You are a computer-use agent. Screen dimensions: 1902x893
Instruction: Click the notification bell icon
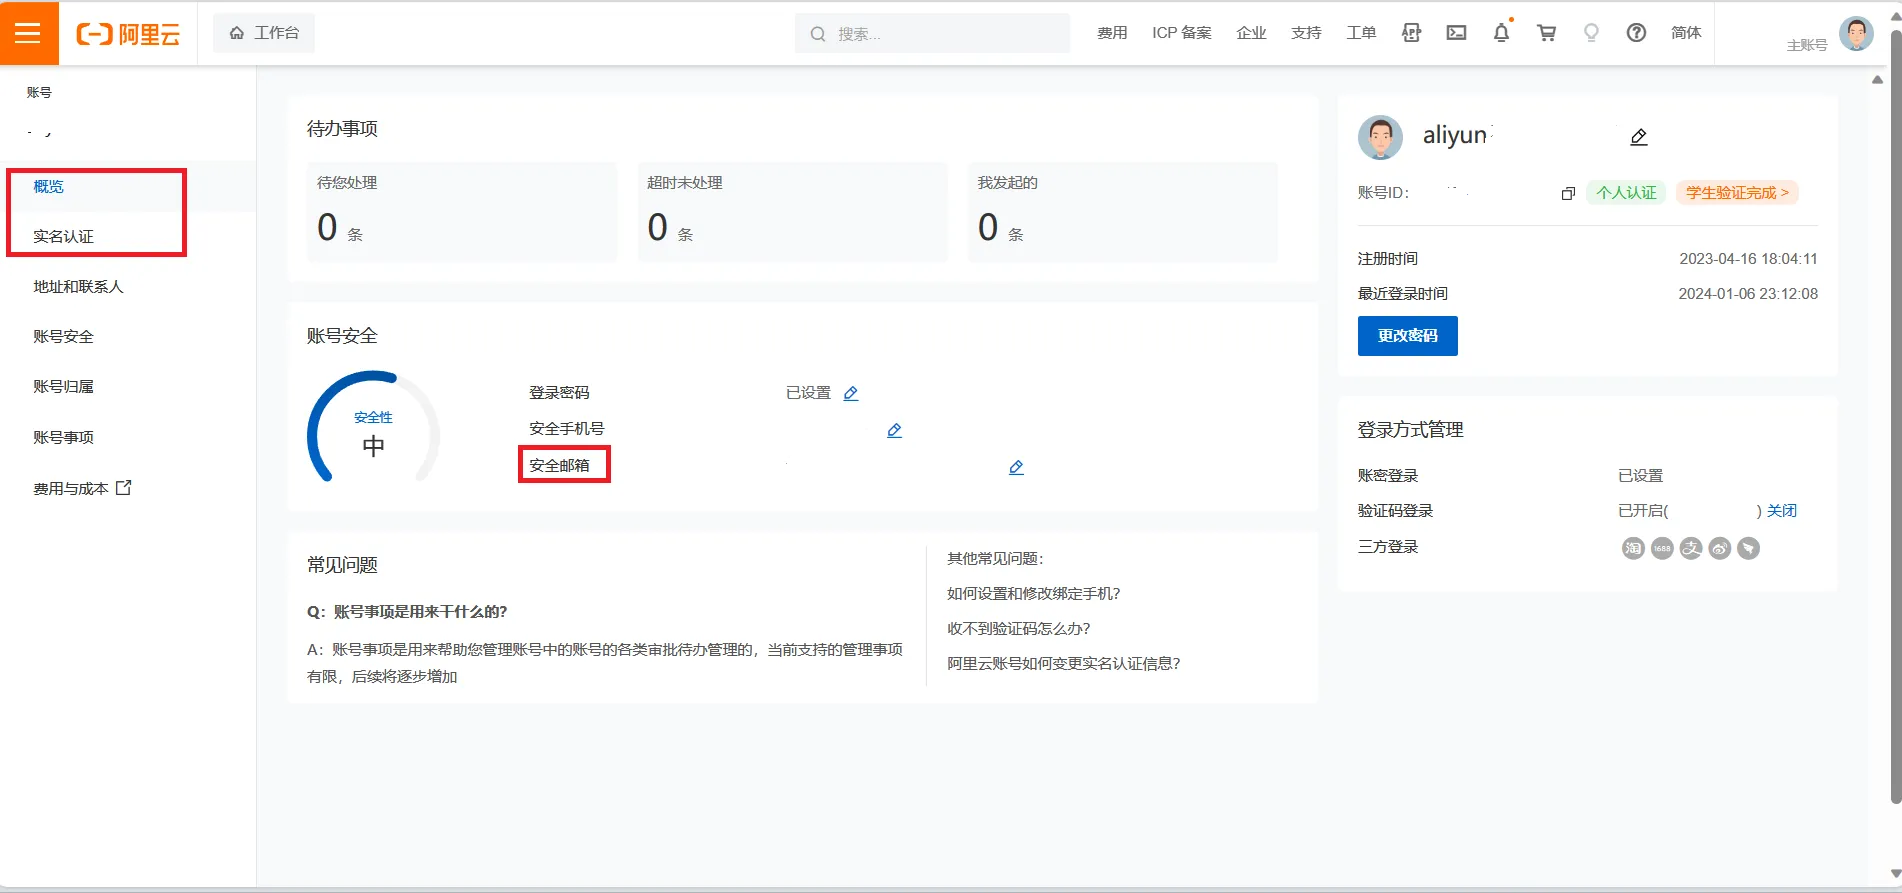(1501, 33)
